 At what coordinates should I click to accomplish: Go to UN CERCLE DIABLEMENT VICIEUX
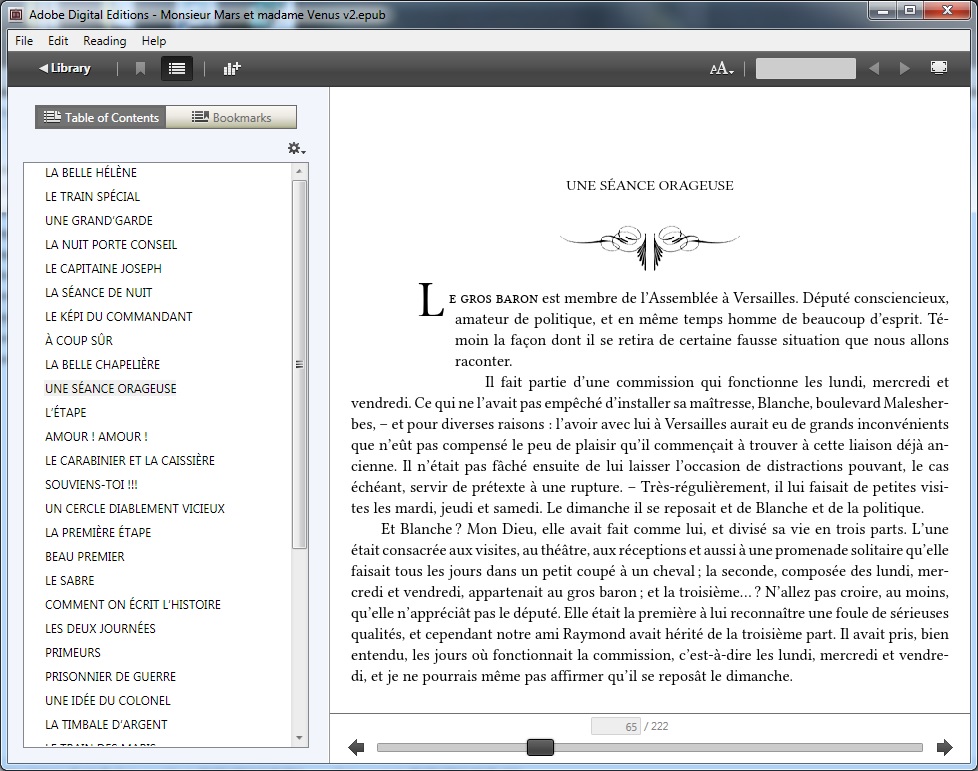tap(135, 509)
